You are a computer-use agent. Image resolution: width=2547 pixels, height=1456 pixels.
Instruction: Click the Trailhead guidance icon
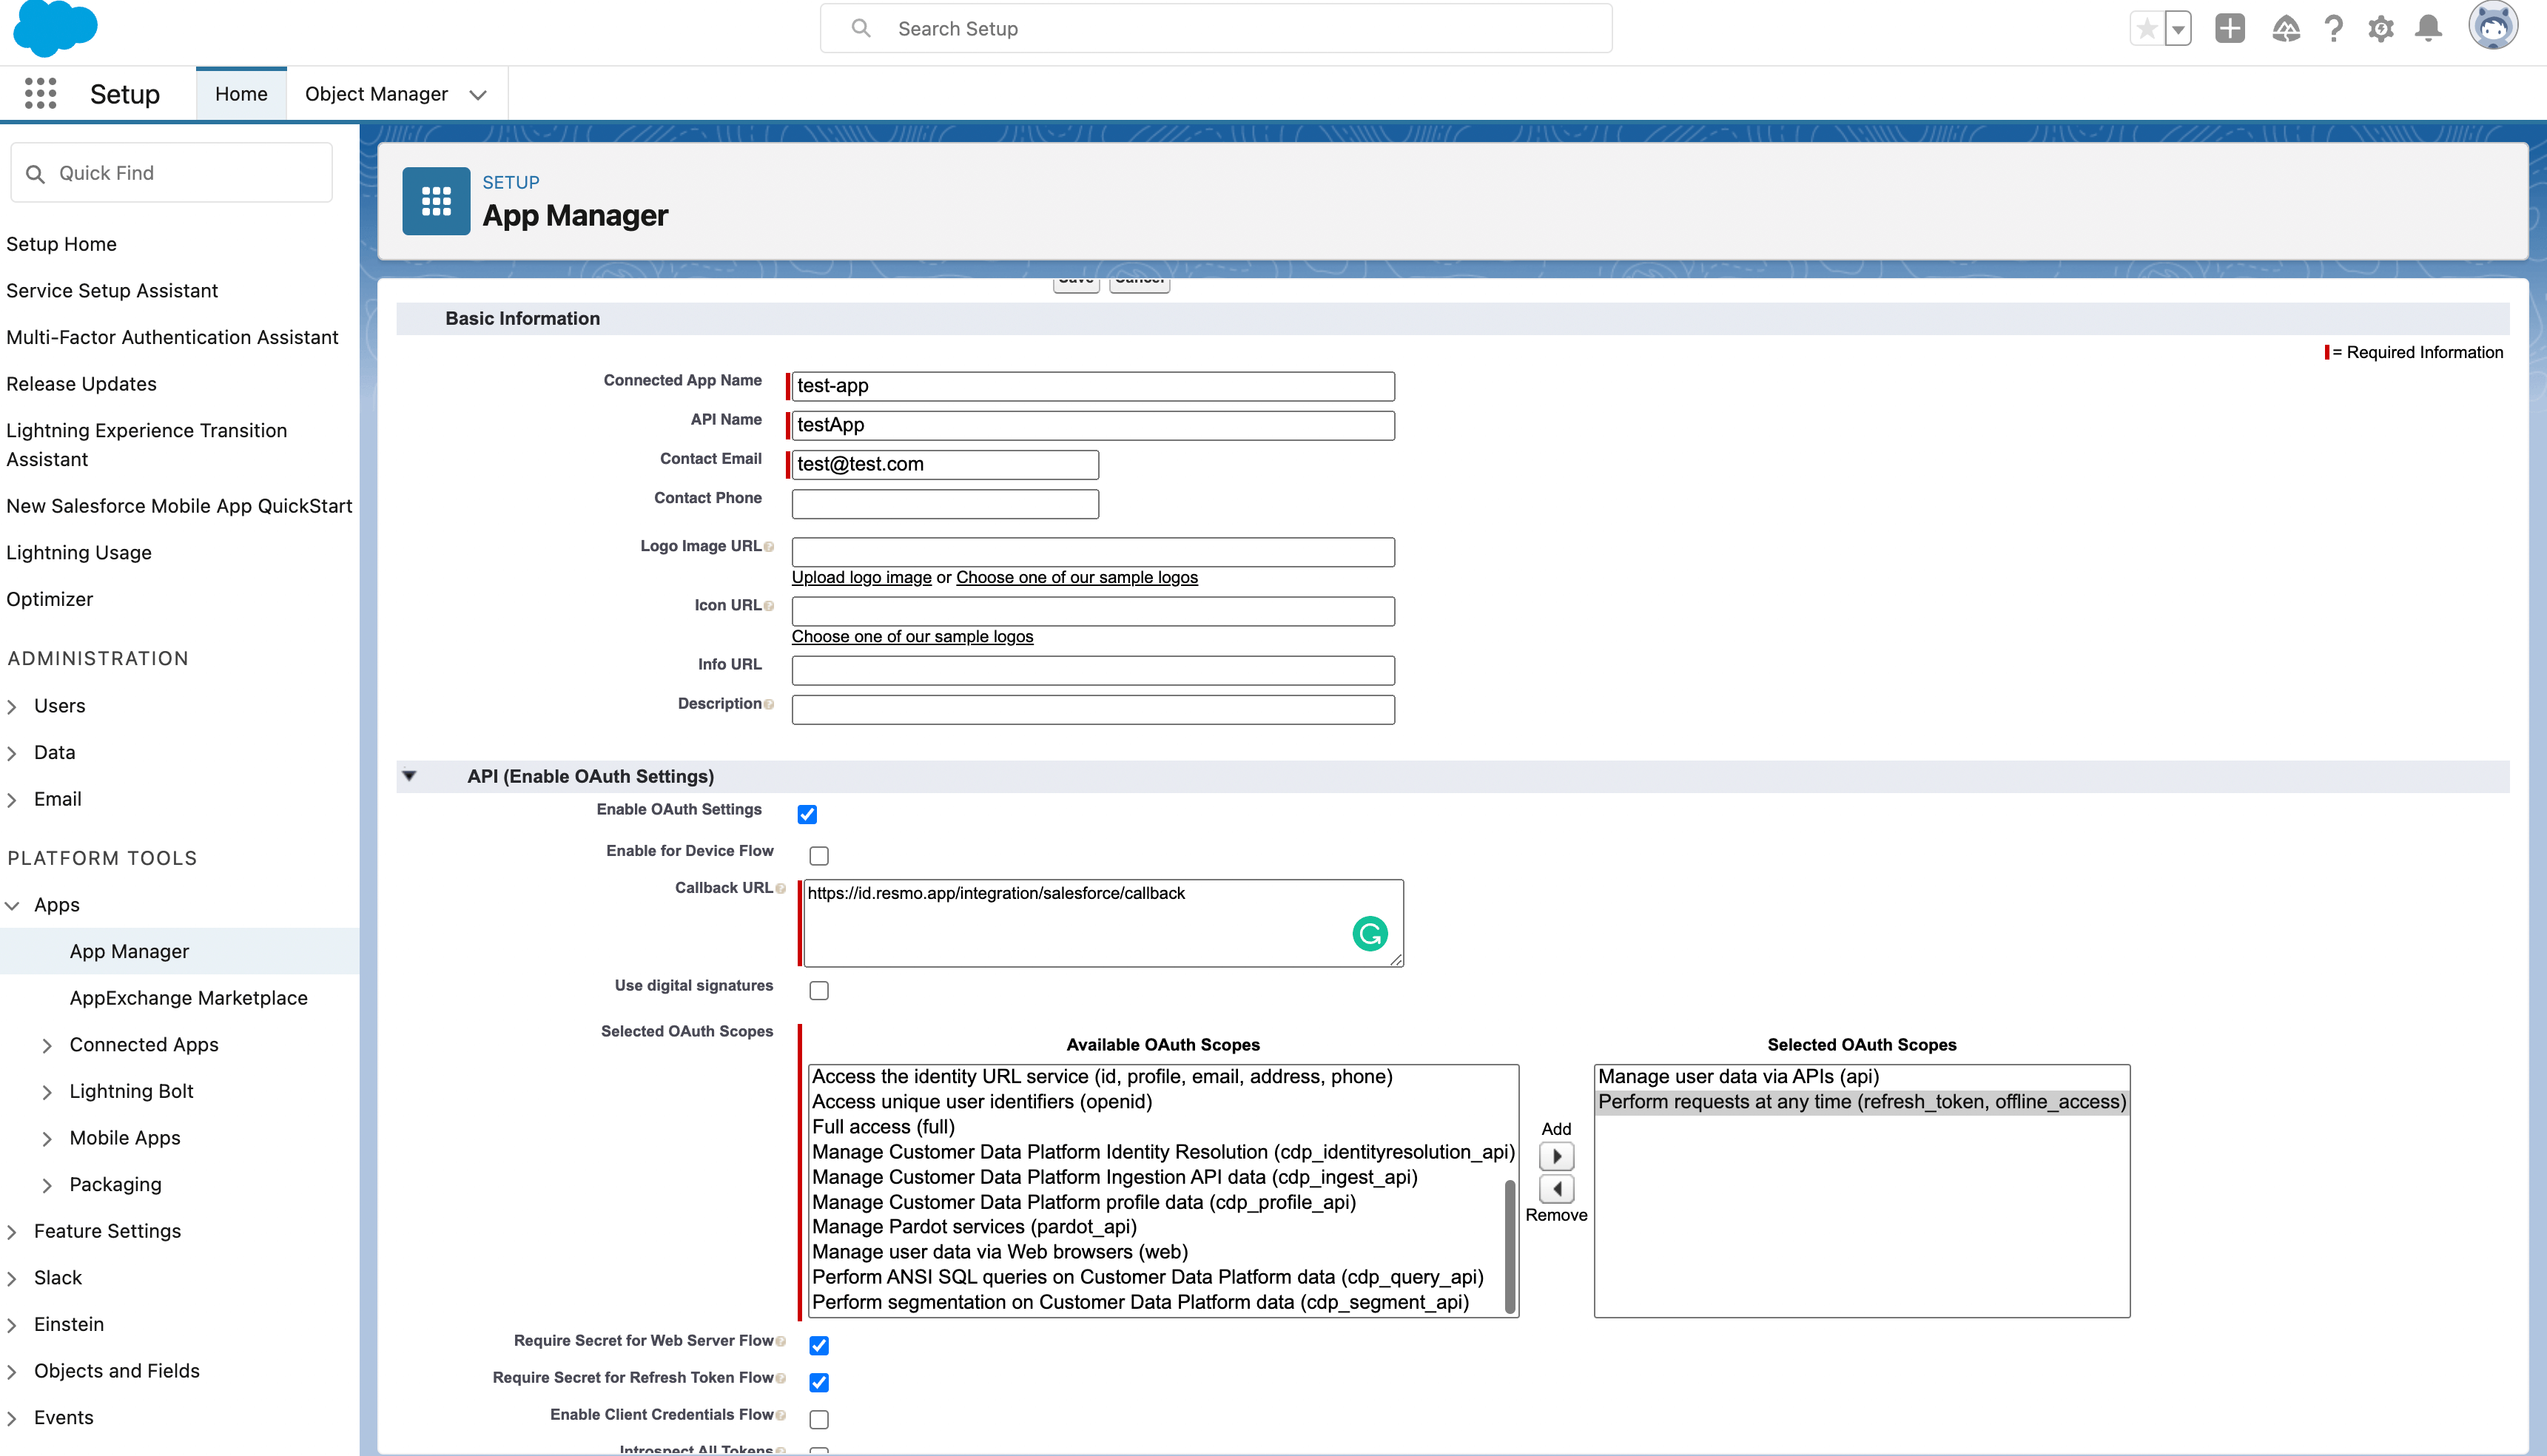point(2285,28)
